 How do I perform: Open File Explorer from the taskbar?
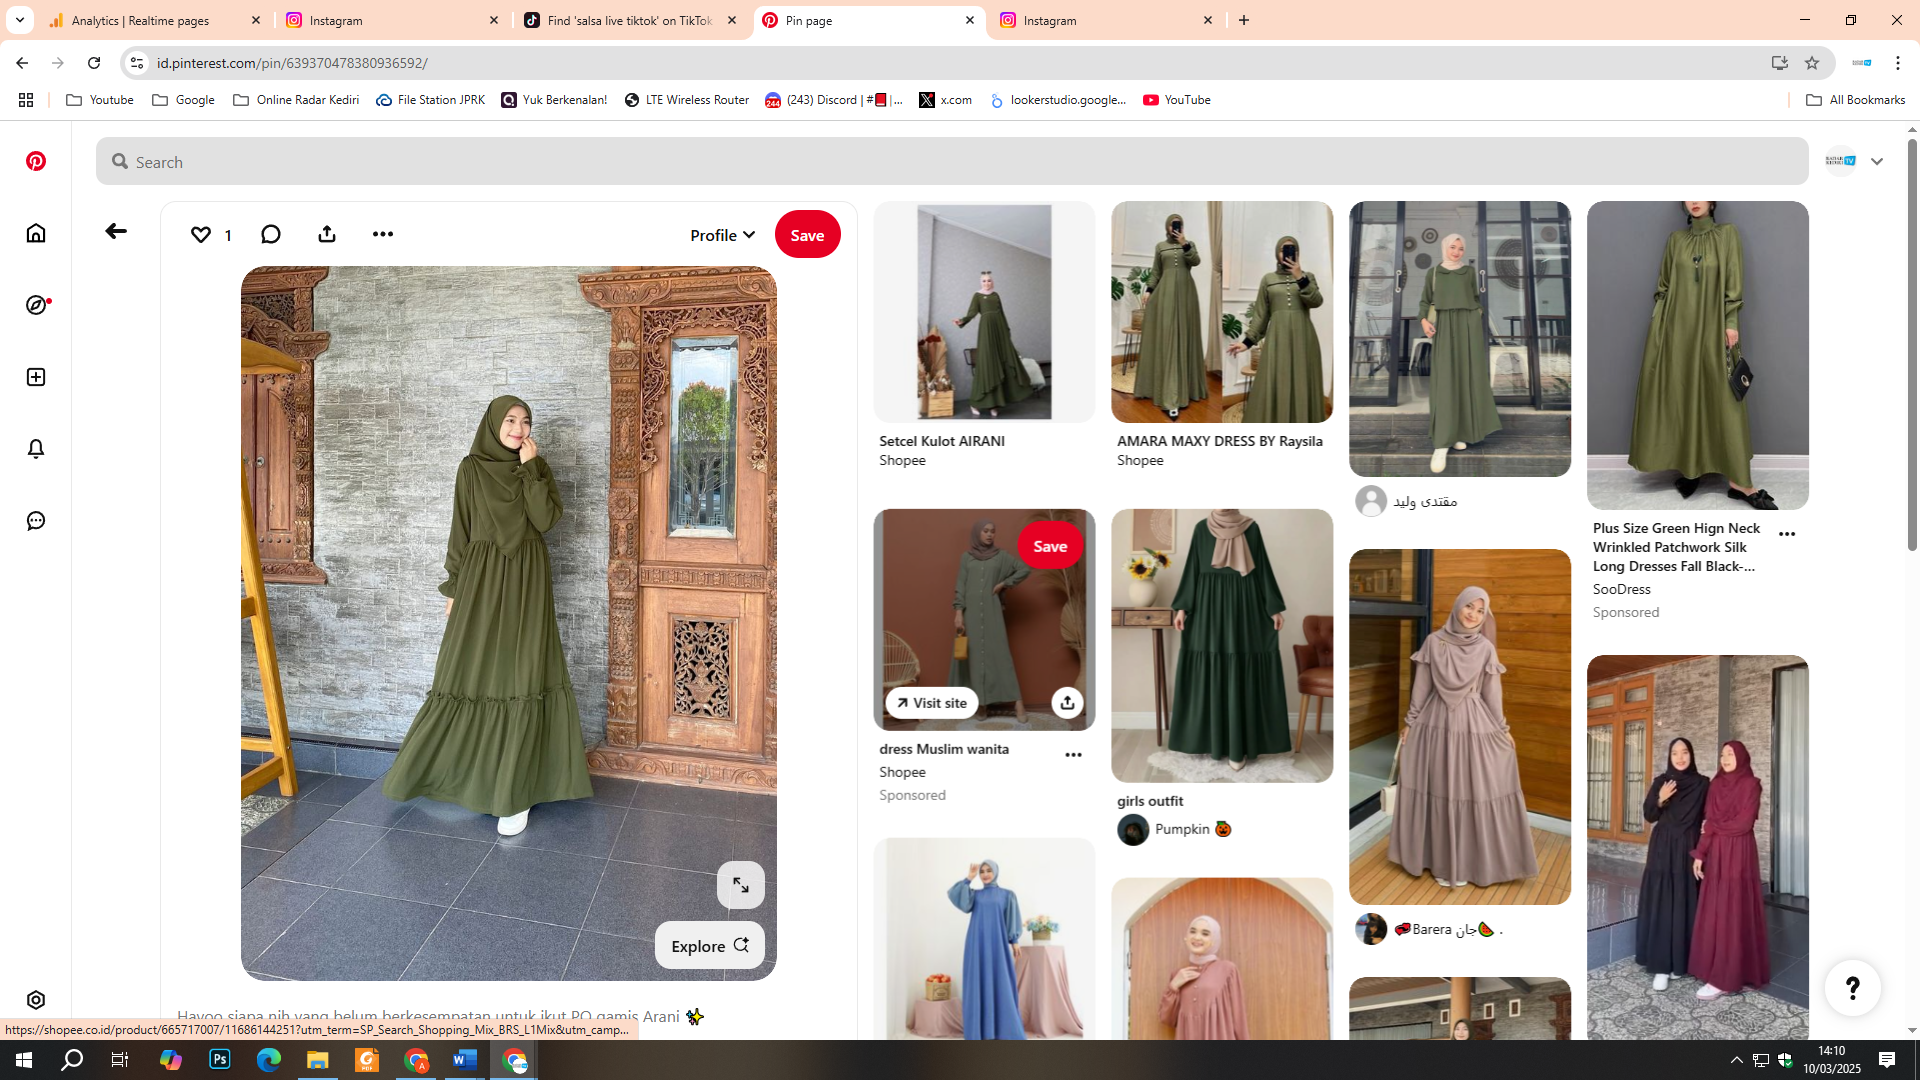318,1060
